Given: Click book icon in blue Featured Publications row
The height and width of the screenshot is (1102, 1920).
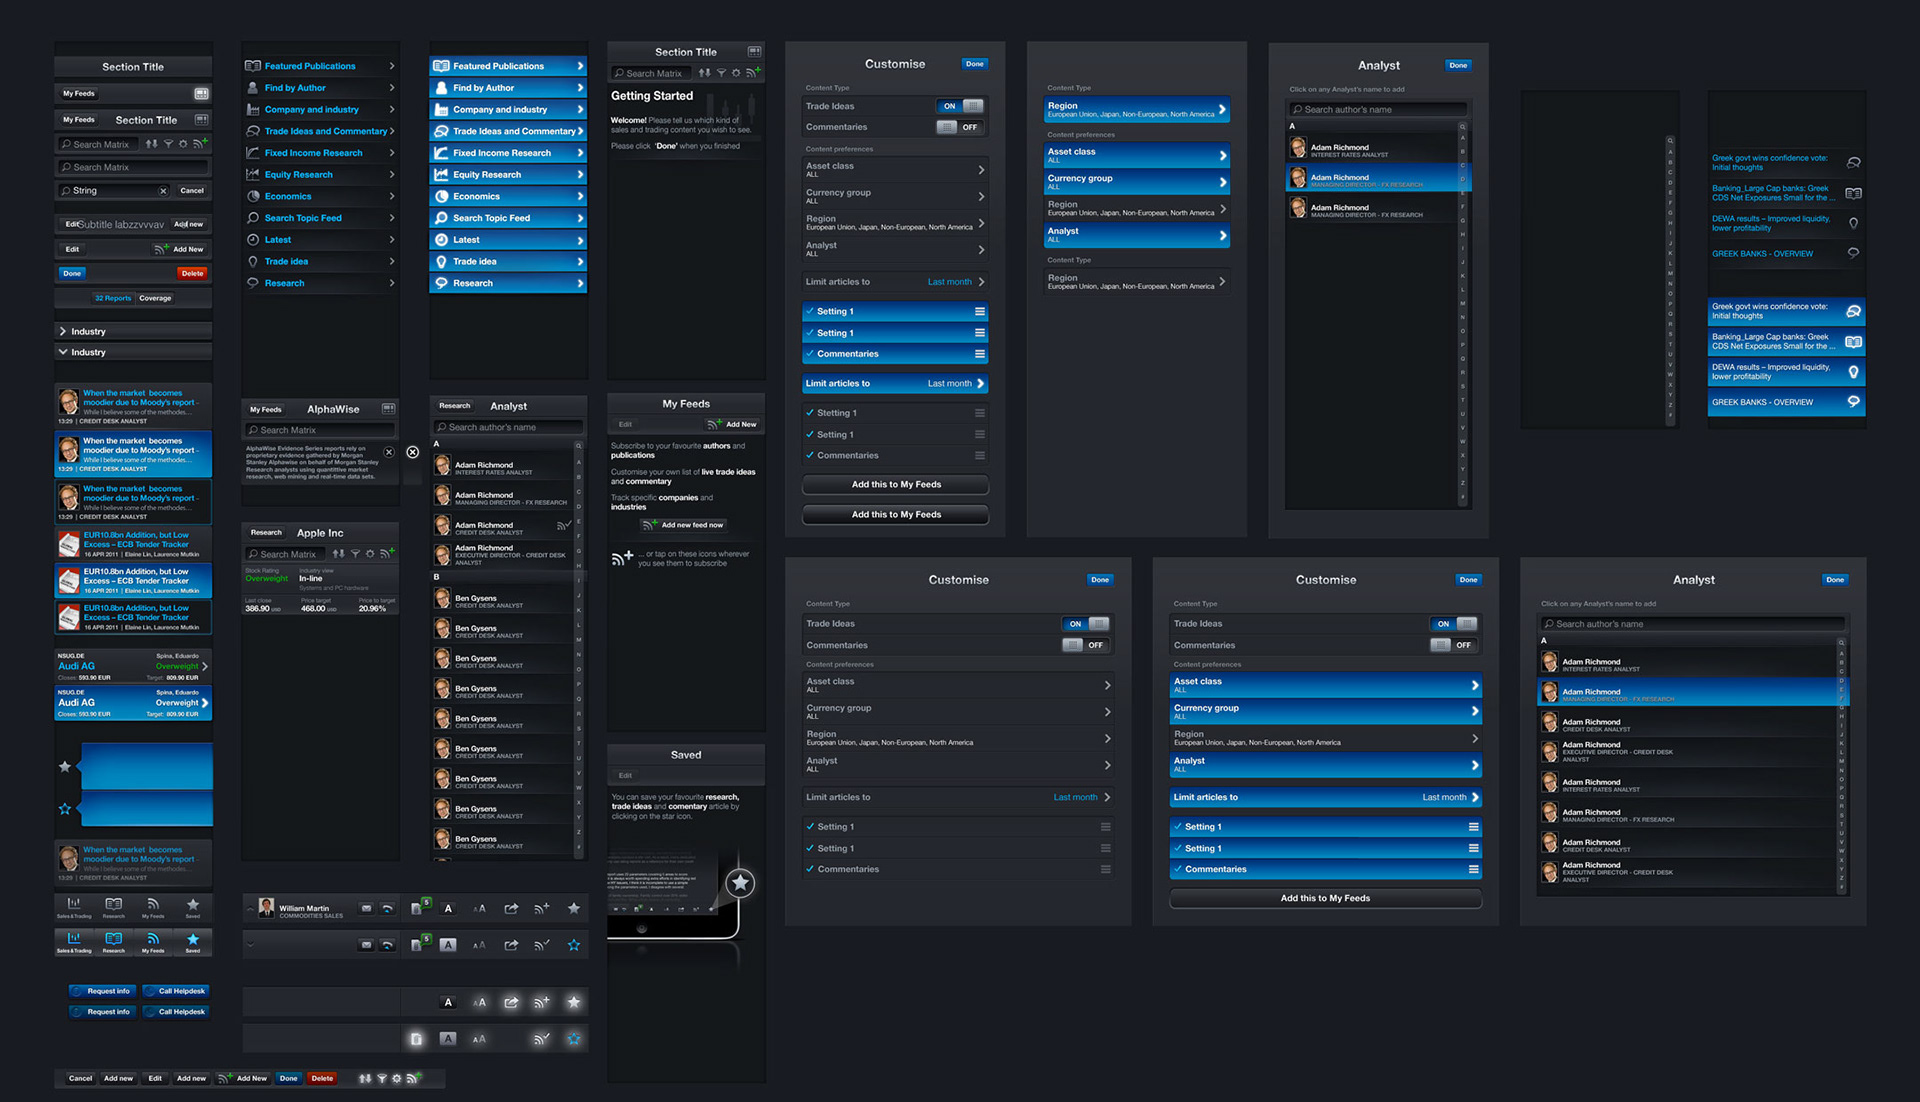Looking at the screenshot, I should pos(441,66).
